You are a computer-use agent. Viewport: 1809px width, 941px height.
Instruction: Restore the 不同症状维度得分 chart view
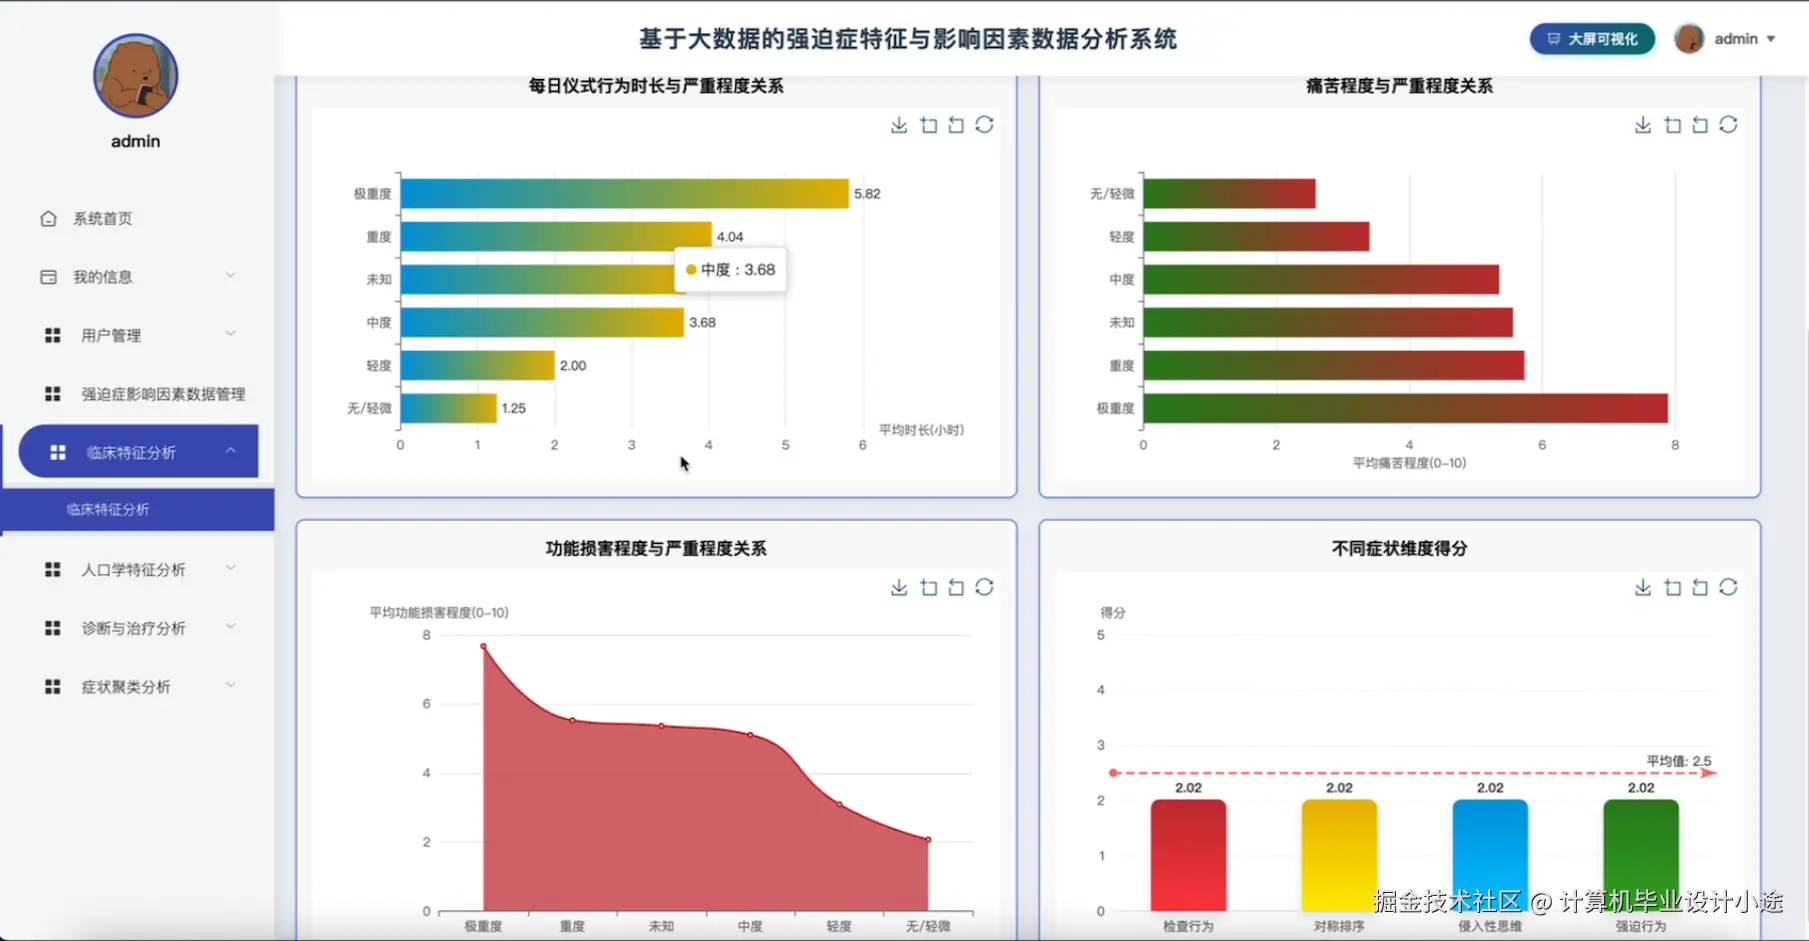tap(1700, 587)
